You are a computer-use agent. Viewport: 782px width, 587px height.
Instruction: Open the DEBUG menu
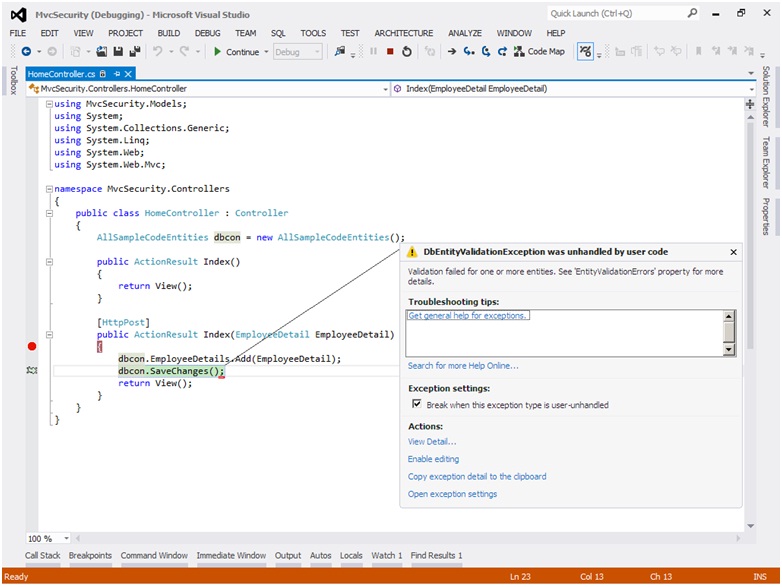(x=207, y=33)
